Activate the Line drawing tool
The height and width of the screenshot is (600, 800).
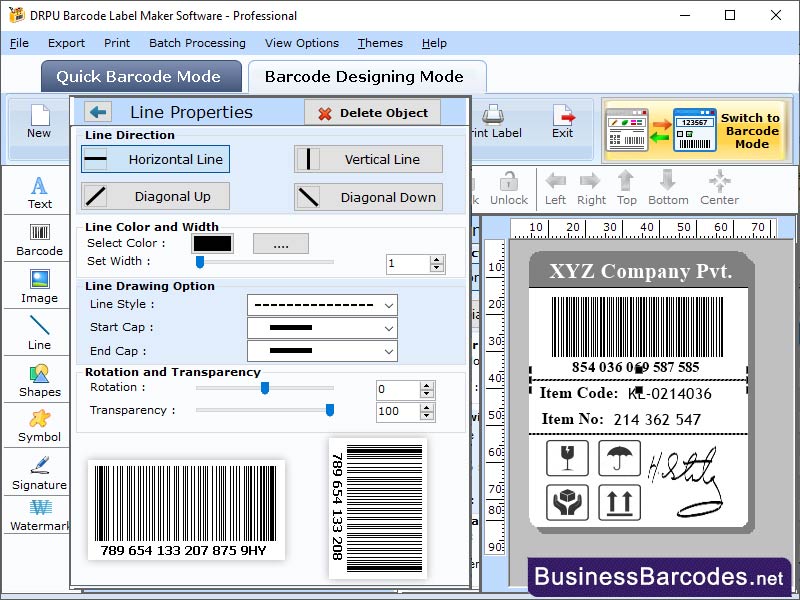coord(39,333)
